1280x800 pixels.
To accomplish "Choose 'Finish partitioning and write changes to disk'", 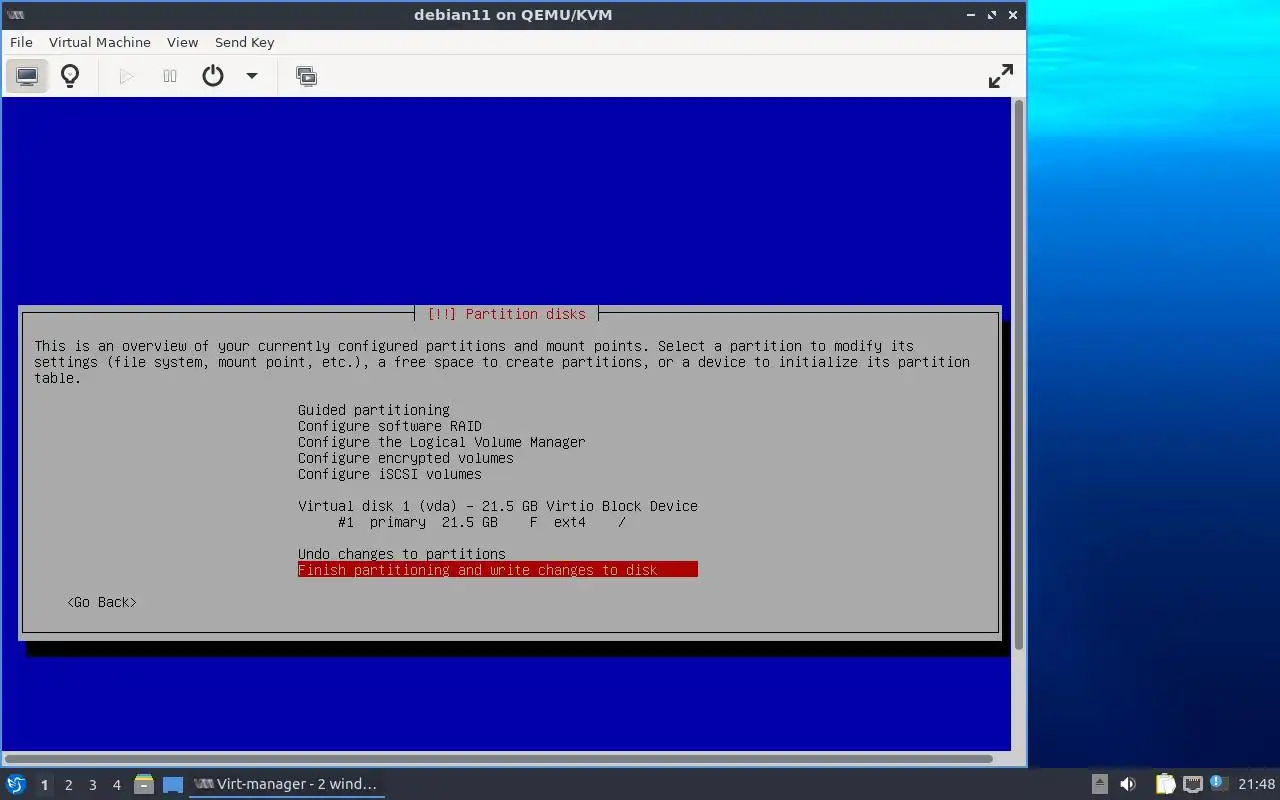I will pos(498,570).
